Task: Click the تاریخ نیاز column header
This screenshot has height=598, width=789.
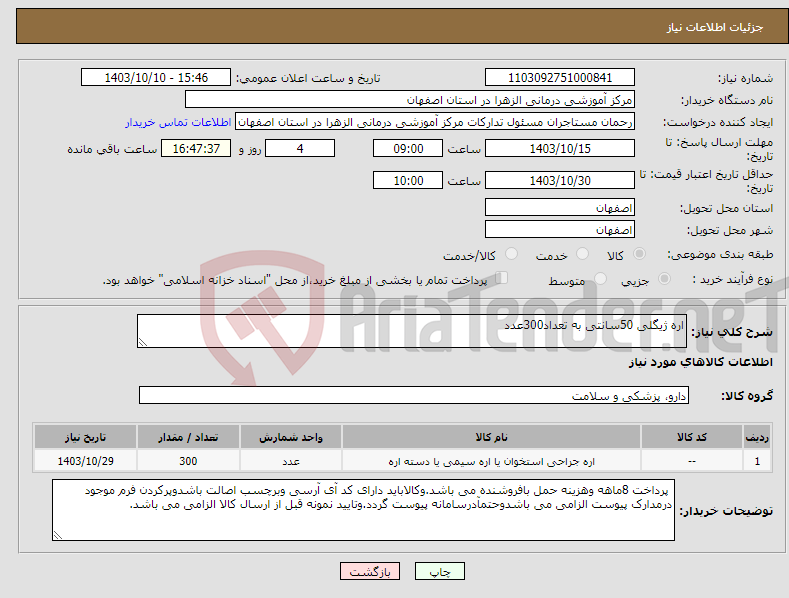Action: click(86, 437)
